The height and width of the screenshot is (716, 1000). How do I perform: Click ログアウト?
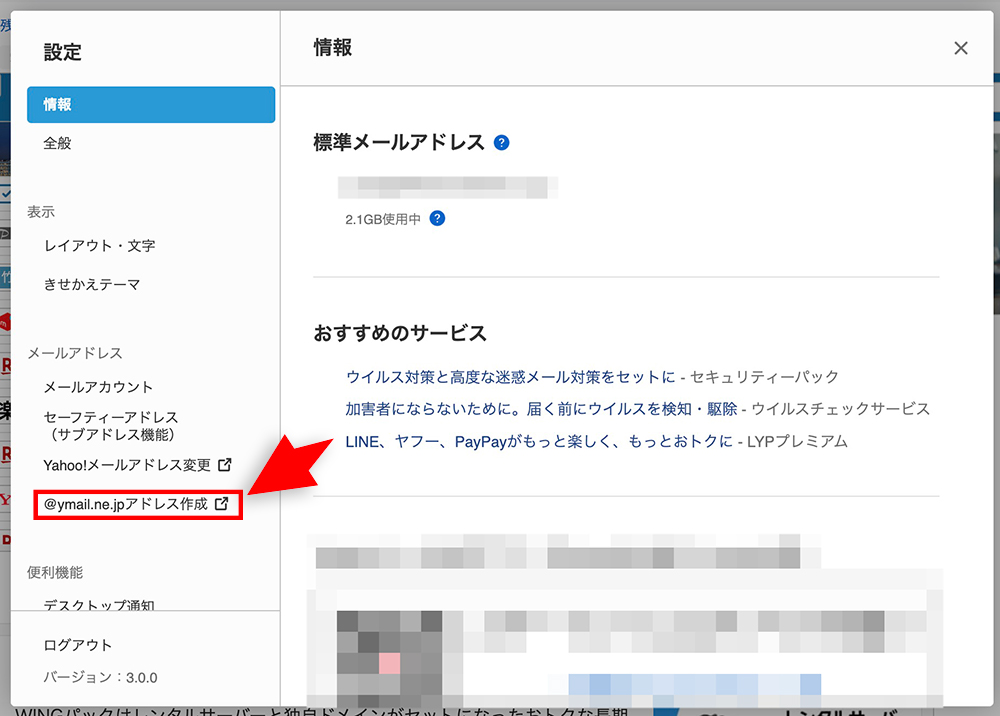coord(78,645)
